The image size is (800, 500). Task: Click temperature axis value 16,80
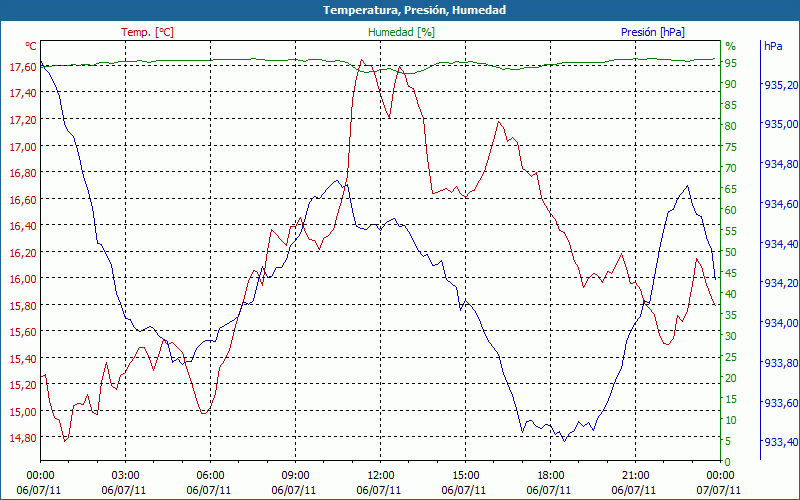(22, 173)
